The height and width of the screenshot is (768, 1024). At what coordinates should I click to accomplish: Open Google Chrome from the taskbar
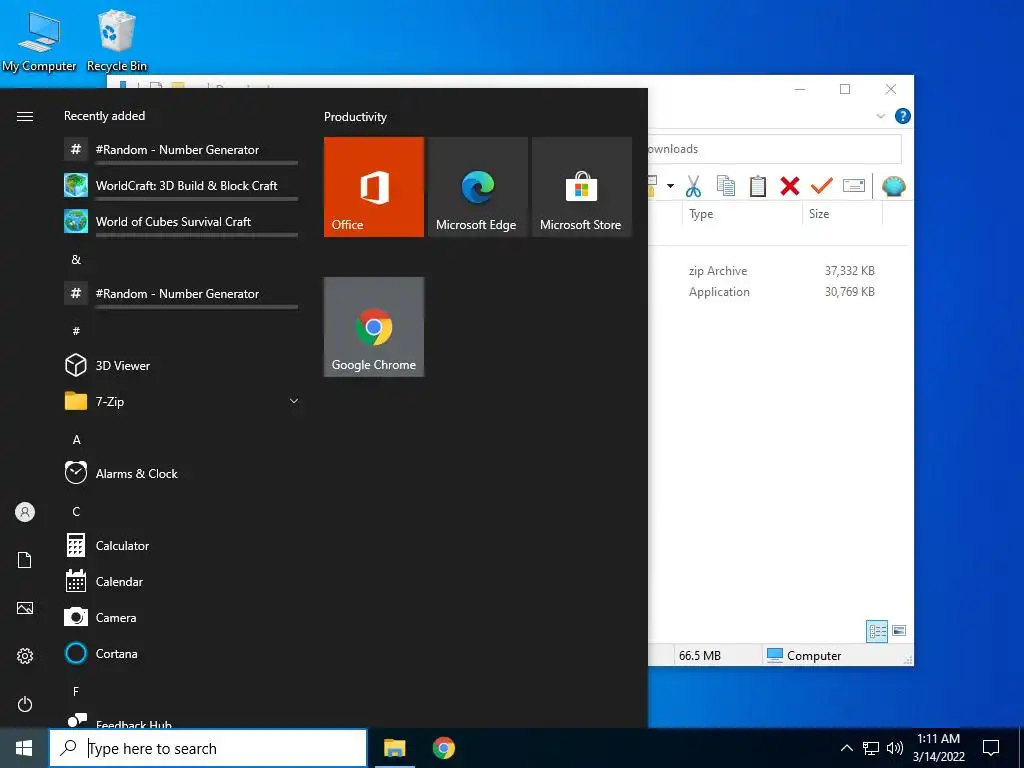(x=443, y=748)
